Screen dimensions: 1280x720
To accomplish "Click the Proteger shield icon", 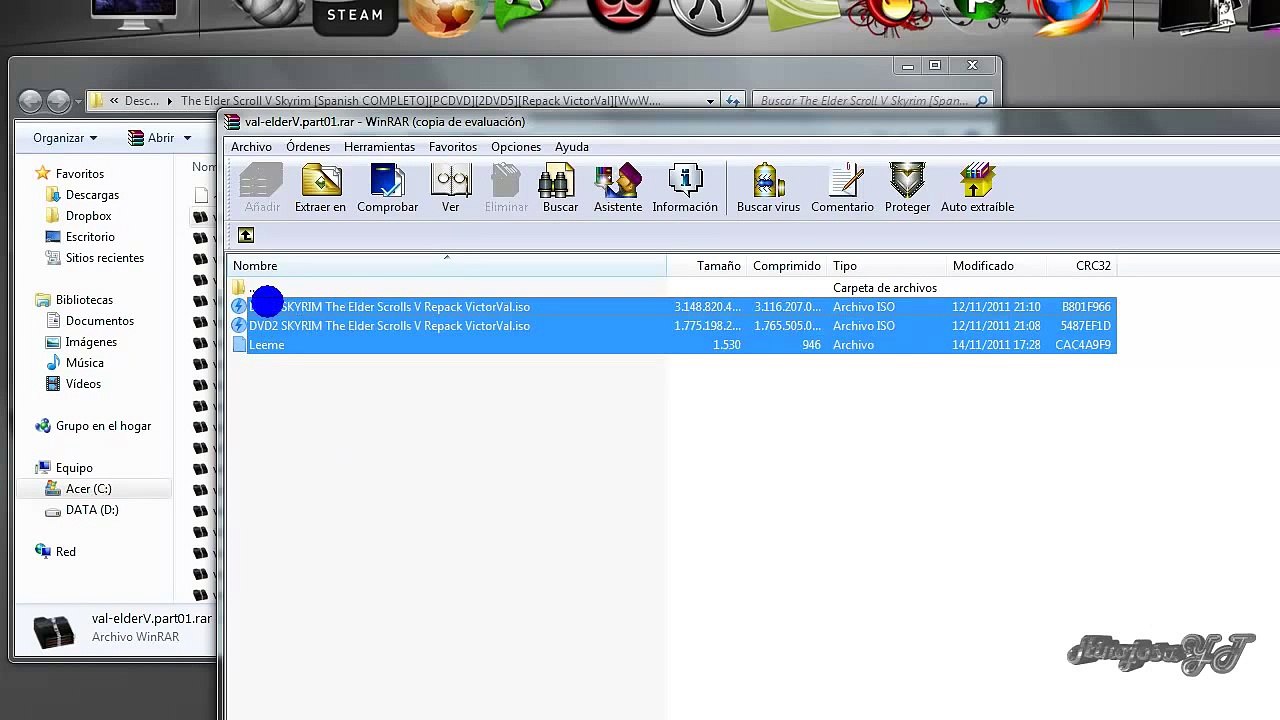I will (907, 188).
